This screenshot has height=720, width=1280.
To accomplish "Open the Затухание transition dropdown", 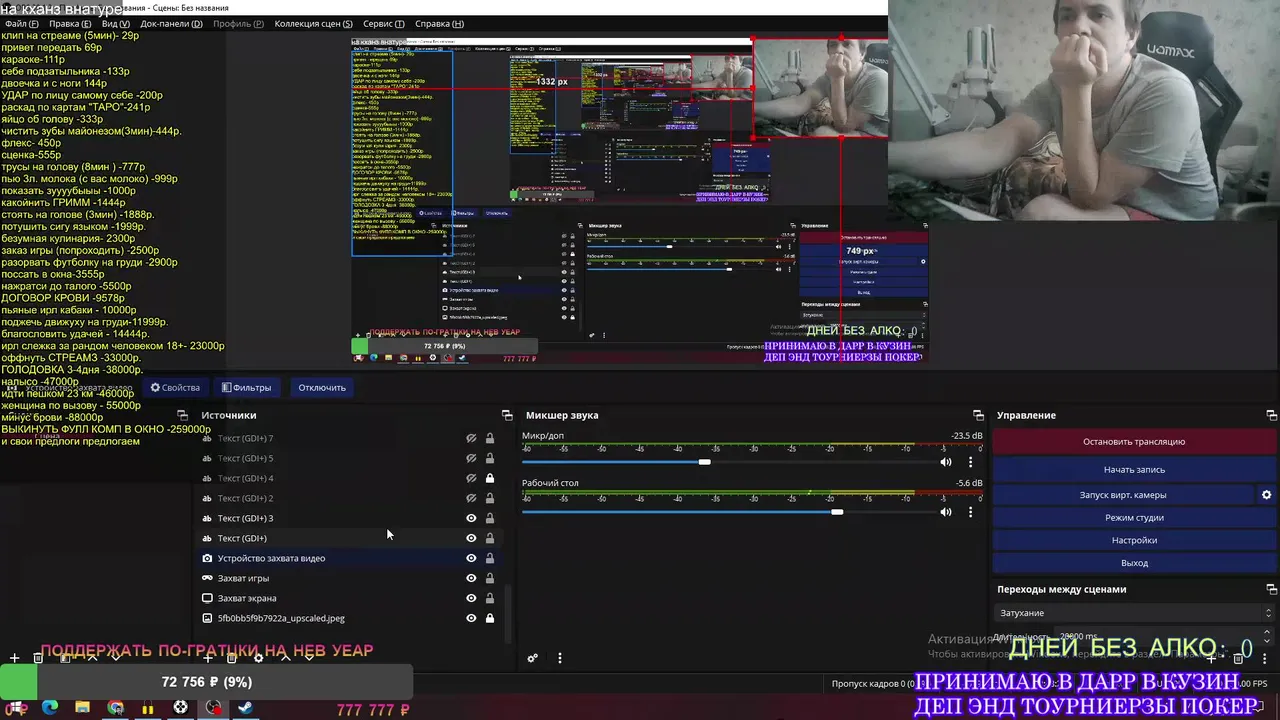I will coord(1134,613).
